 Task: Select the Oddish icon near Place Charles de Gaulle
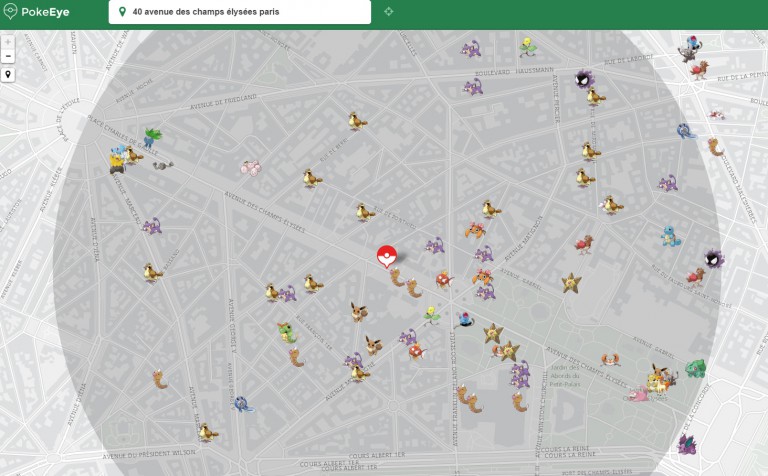click(151, 135)
